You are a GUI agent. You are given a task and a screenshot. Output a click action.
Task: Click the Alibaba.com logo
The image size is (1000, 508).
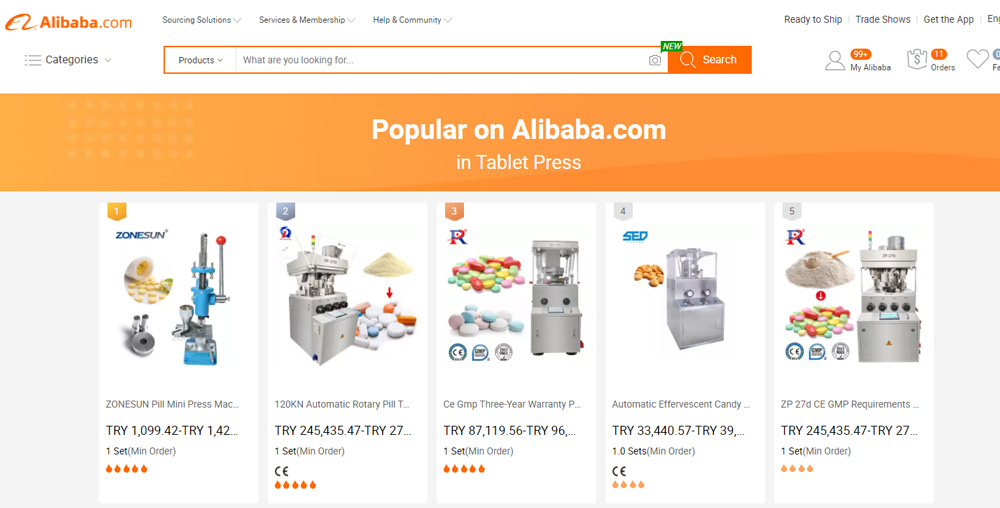pyautogui.click(x=68, y=22)
